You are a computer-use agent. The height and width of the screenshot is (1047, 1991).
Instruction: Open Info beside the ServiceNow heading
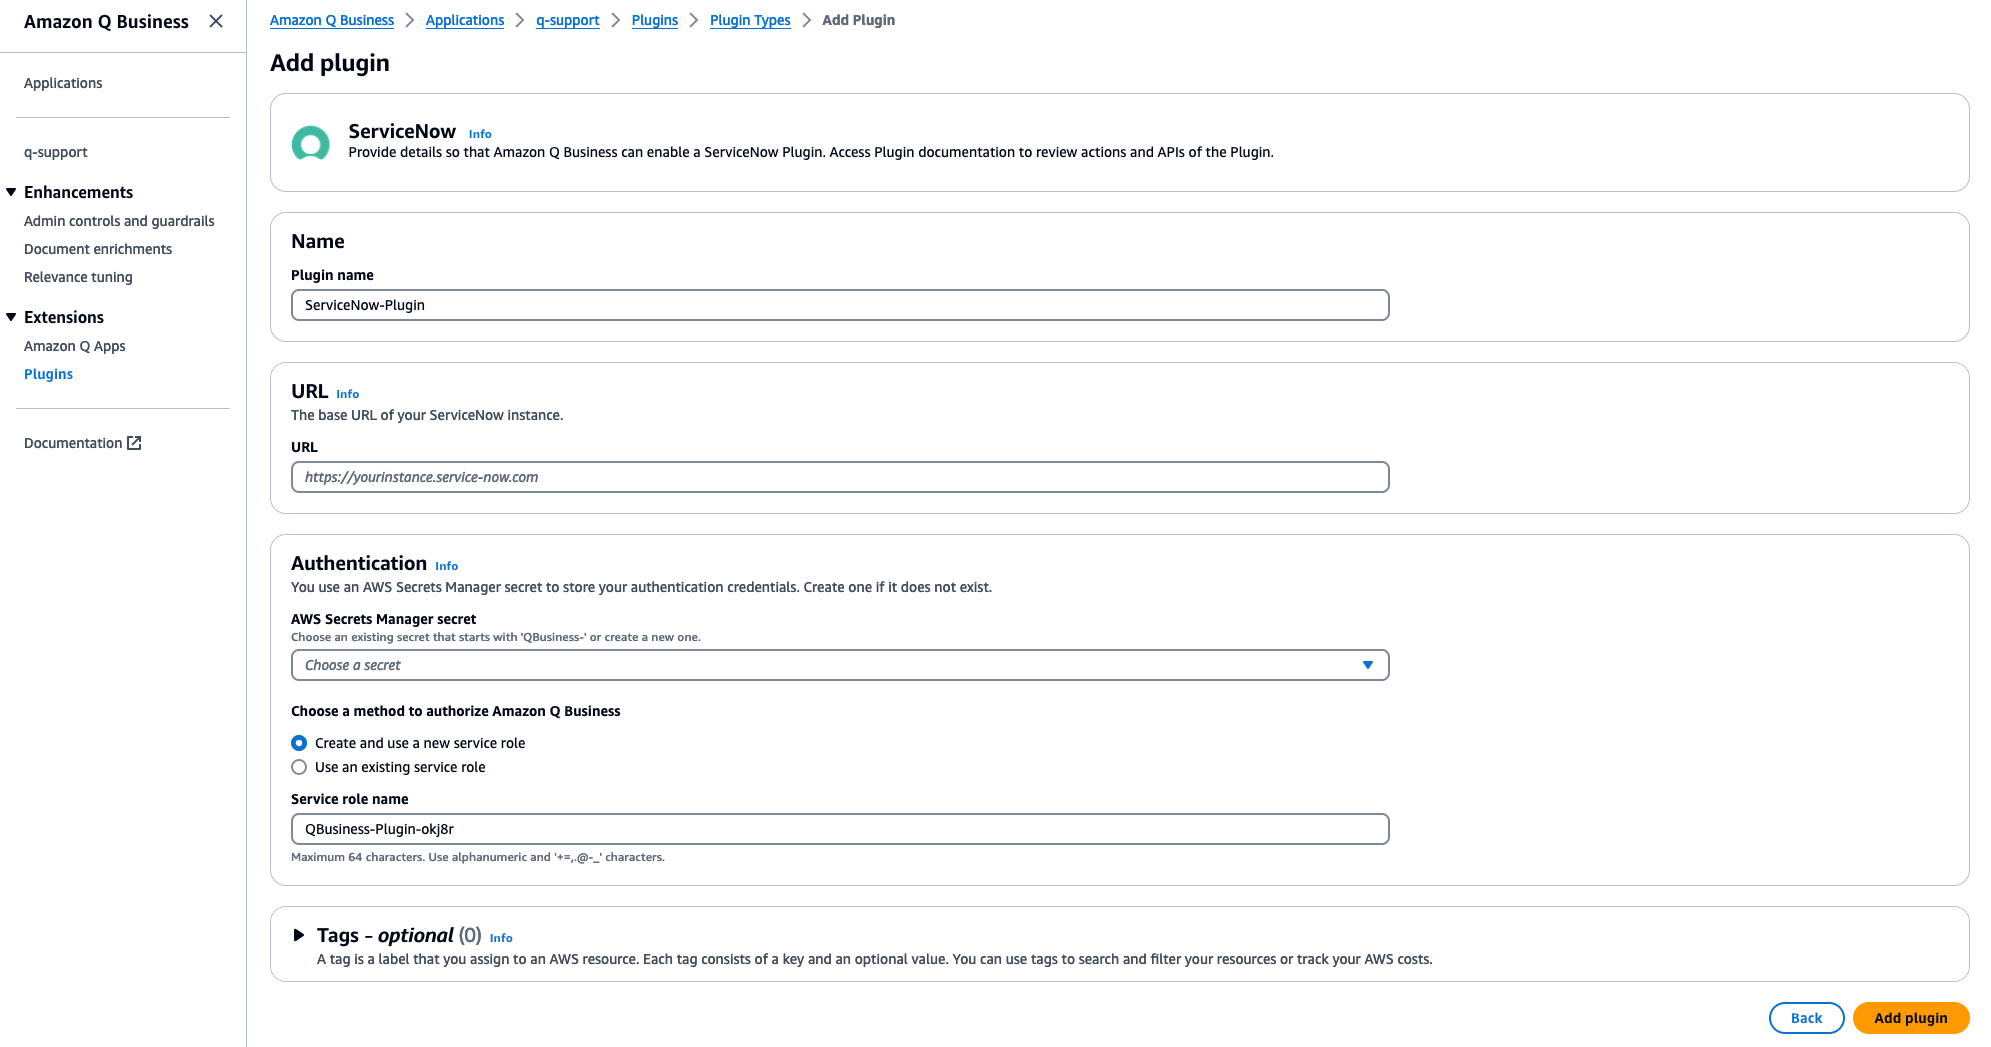pos(480,133)
